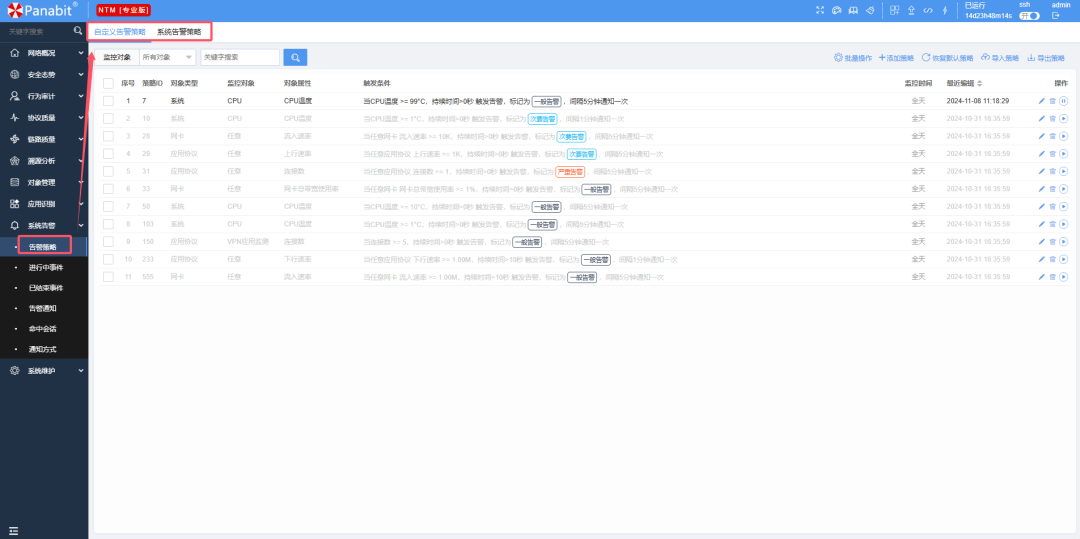This screenshot has height=539, width=1080.
Task: Edit the policy with ID 33
Action: (1041, 189)
